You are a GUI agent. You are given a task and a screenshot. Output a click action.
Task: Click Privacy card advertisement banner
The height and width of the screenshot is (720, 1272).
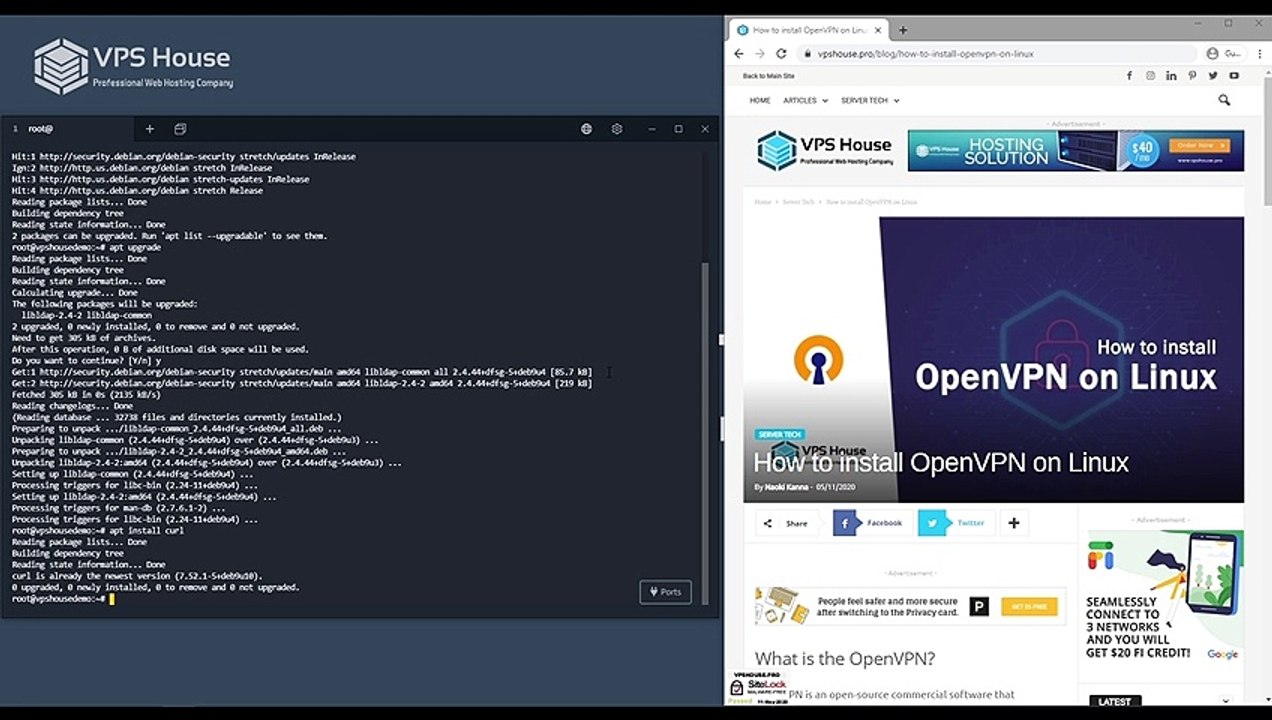pos(911,607)
